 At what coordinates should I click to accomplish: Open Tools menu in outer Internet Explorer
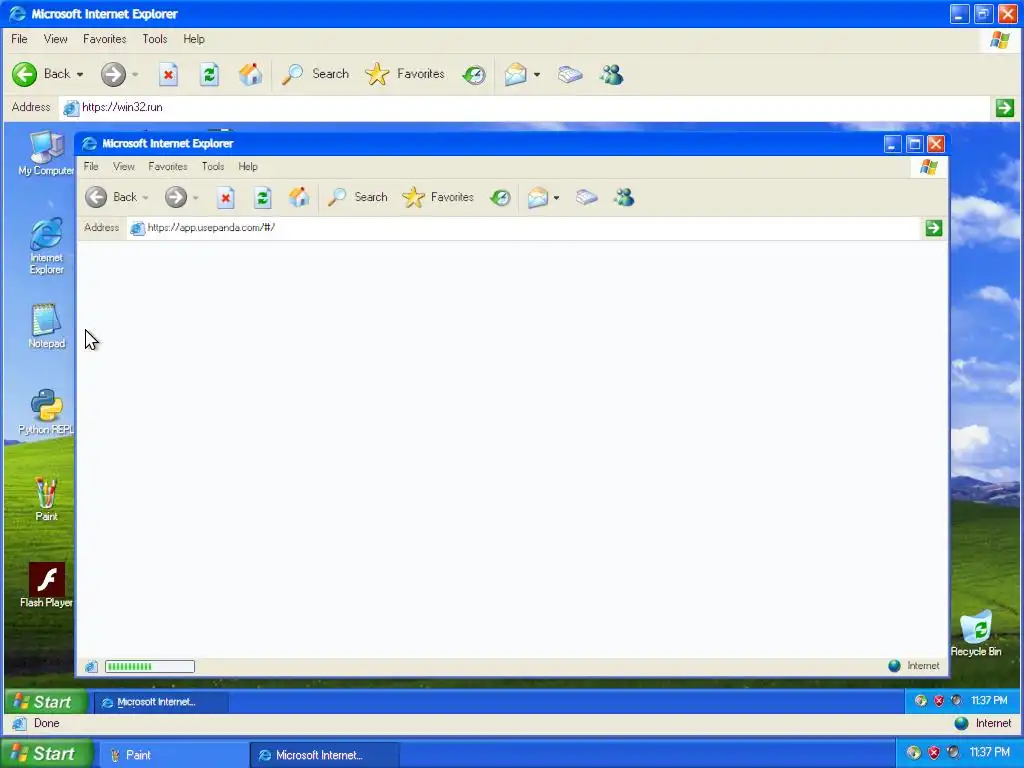pyautogui.click(x=155, y=39)
